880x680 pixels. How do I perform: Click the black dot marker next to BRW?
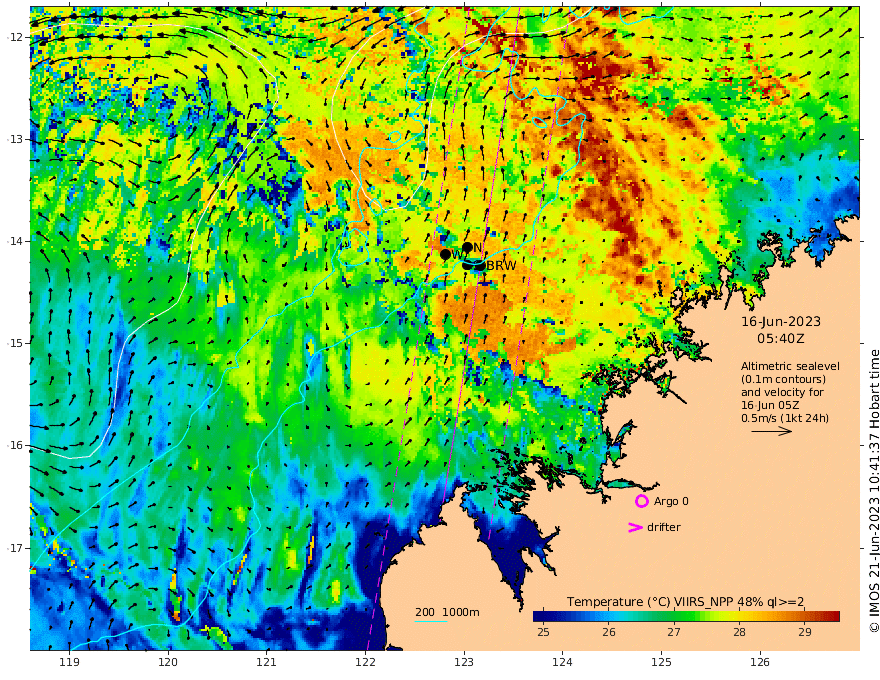tap(480, 266)
